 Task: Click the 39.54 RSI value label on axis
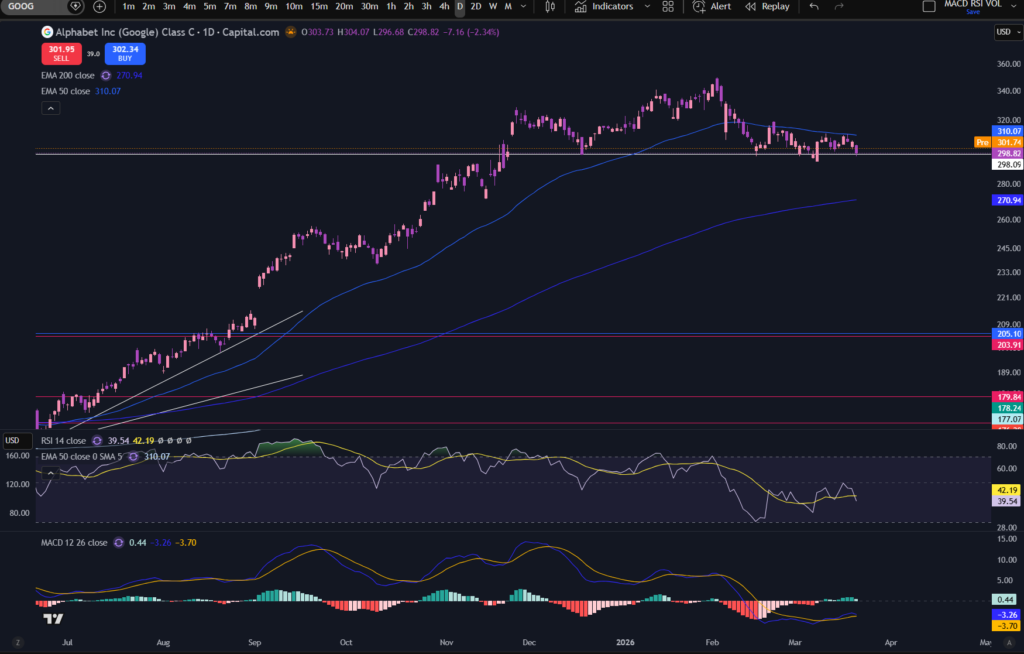1006,501
